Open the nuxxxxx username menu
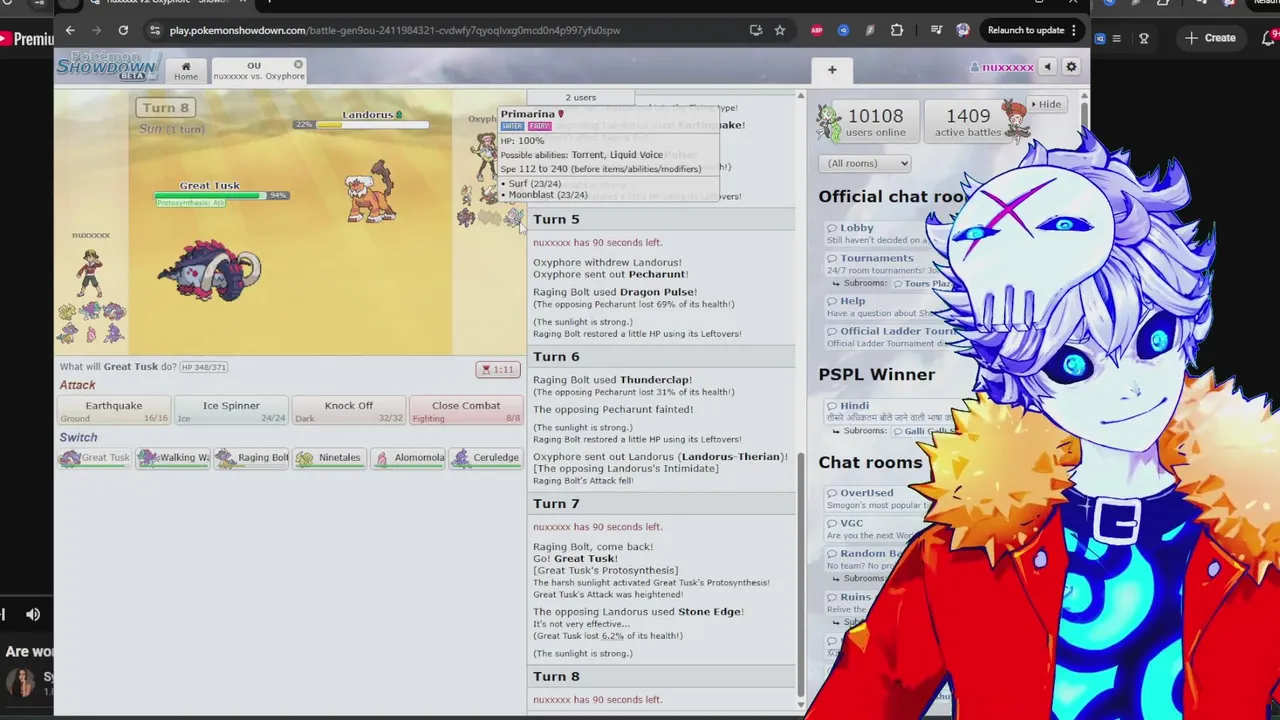Screen dimensions: 1280x720 (x=1002, y=67)
